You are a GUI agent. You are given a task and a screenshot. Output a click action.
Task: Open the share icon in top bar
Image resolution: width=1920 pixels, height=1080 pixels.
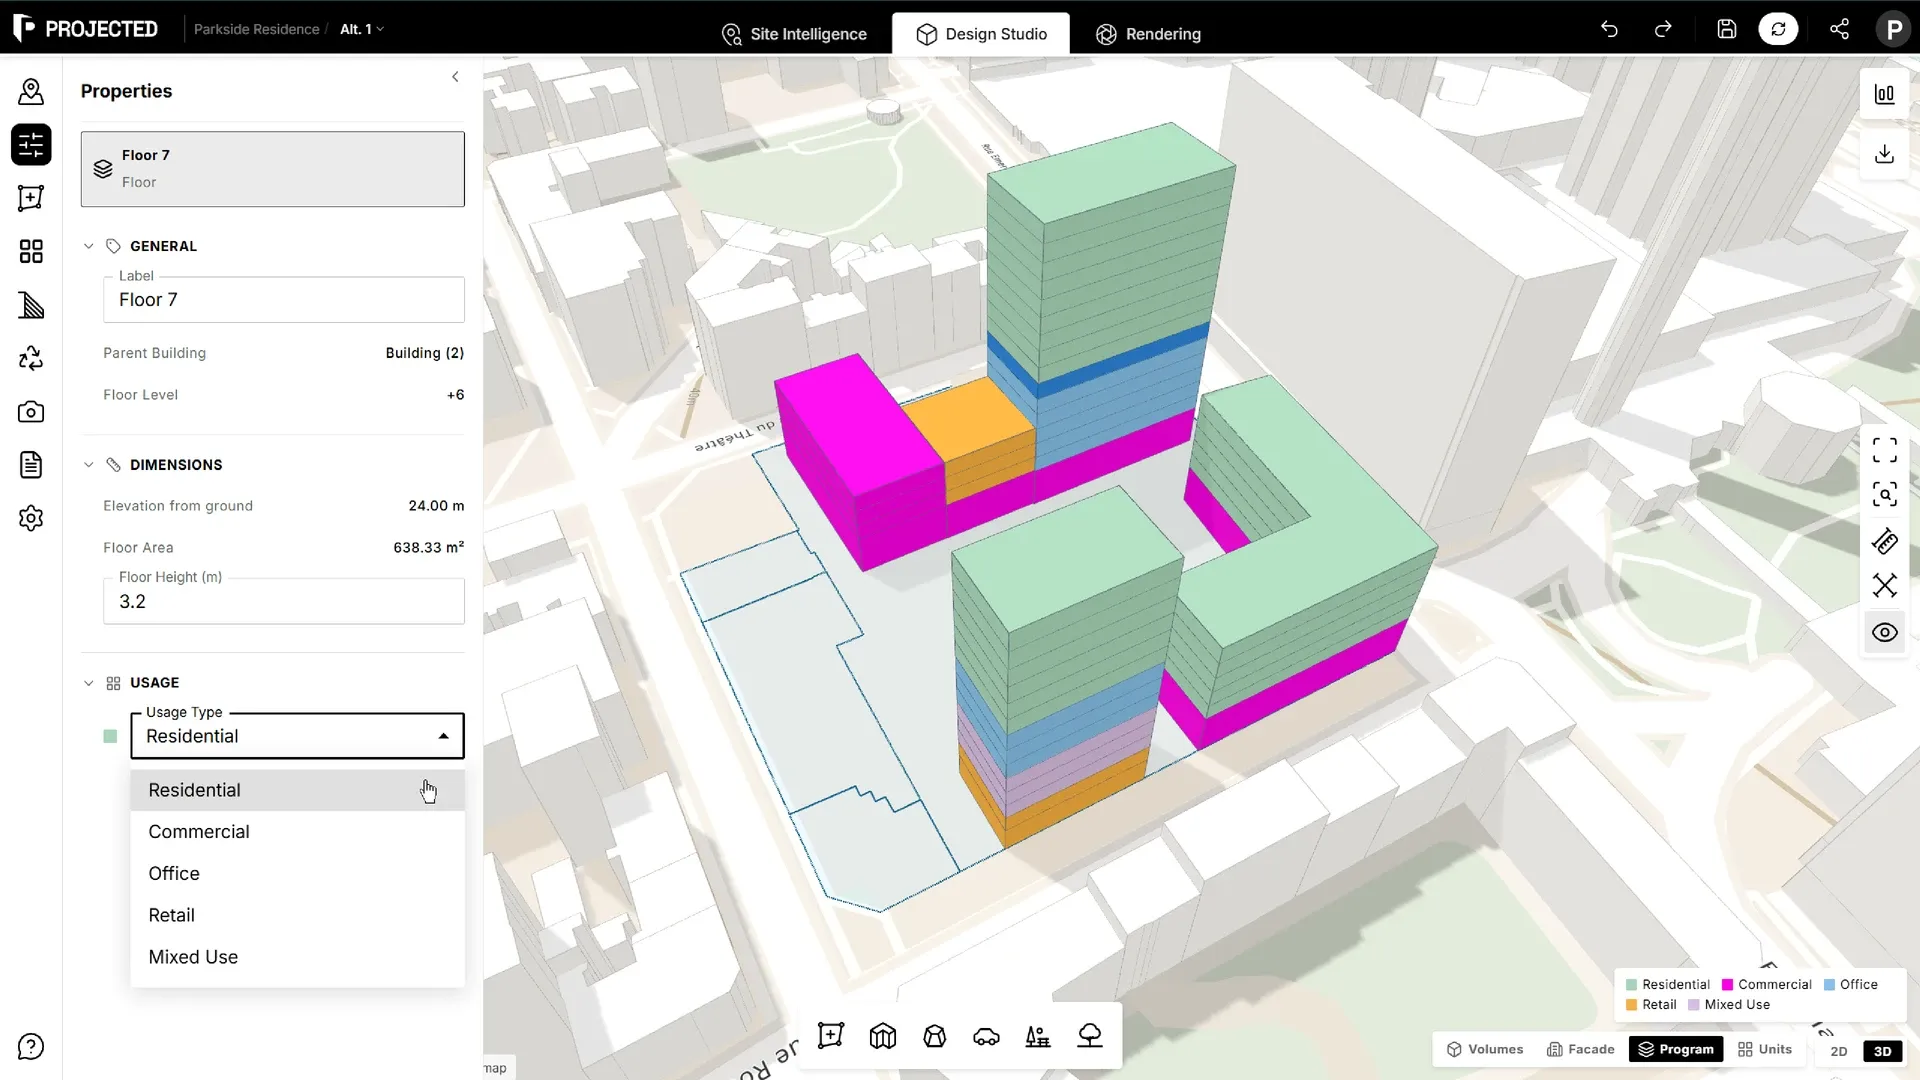coord(1839,29)
